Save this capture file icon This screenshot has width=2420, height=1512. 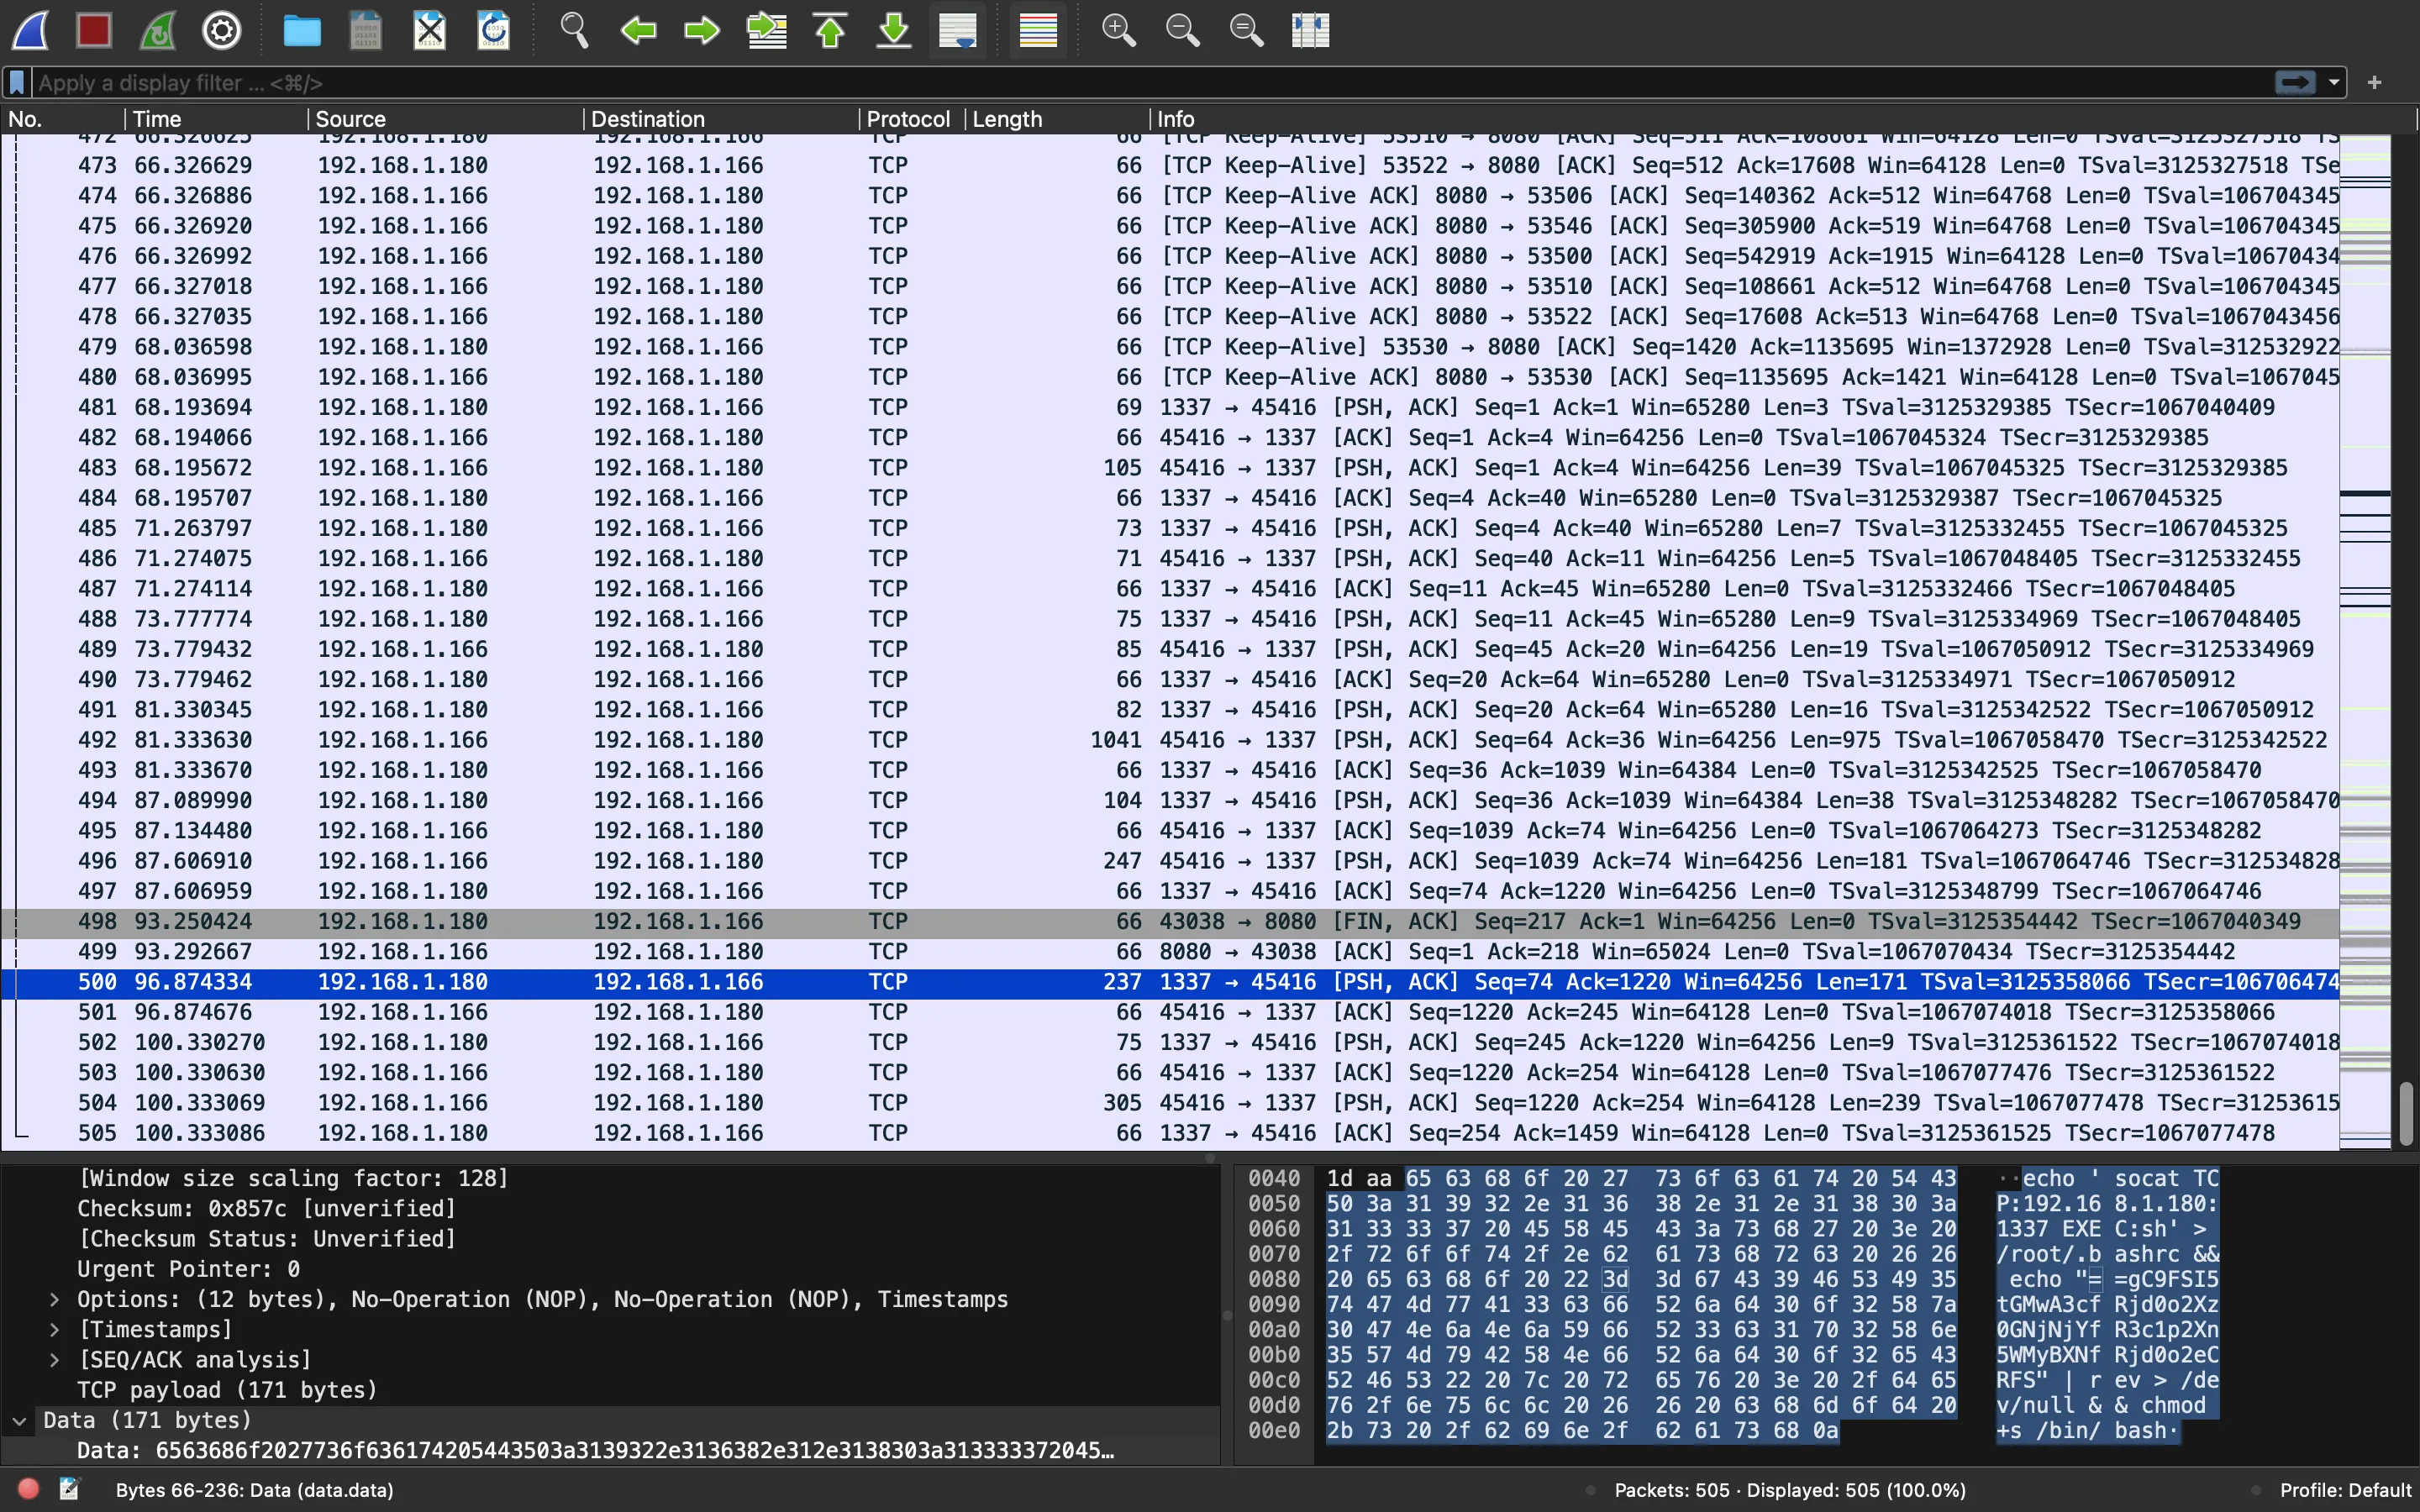pyautogui.click(x=366, y=30)
